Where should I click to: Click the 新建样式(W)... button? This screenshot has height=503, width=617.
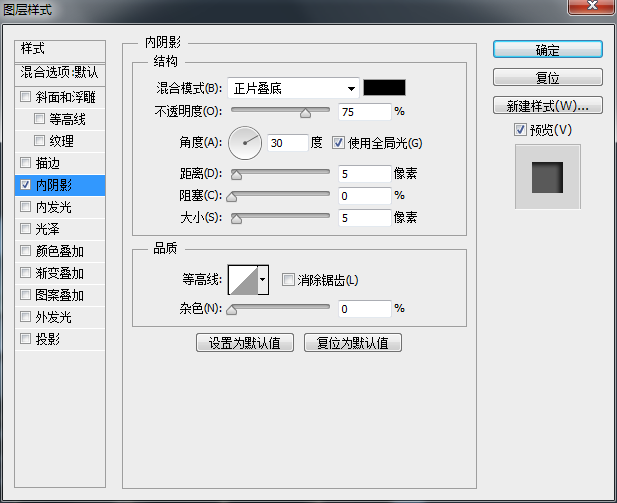click(x=548, y=105)
